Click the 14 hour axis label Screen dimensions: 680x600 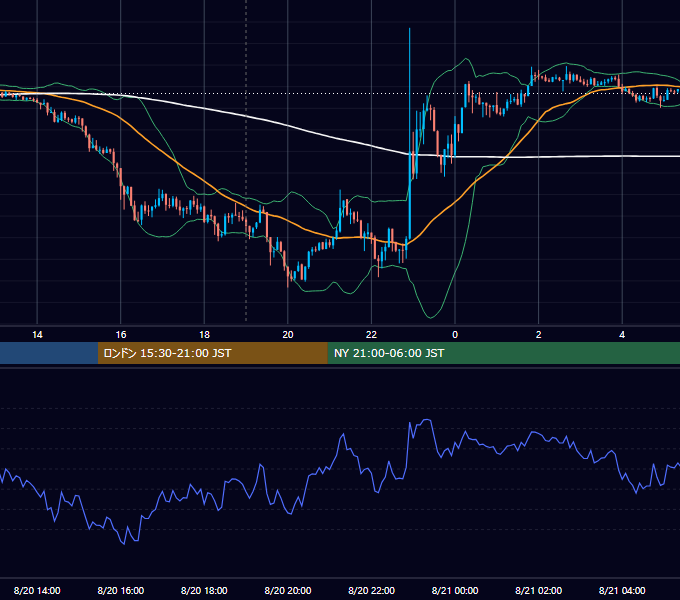[37, 335]
